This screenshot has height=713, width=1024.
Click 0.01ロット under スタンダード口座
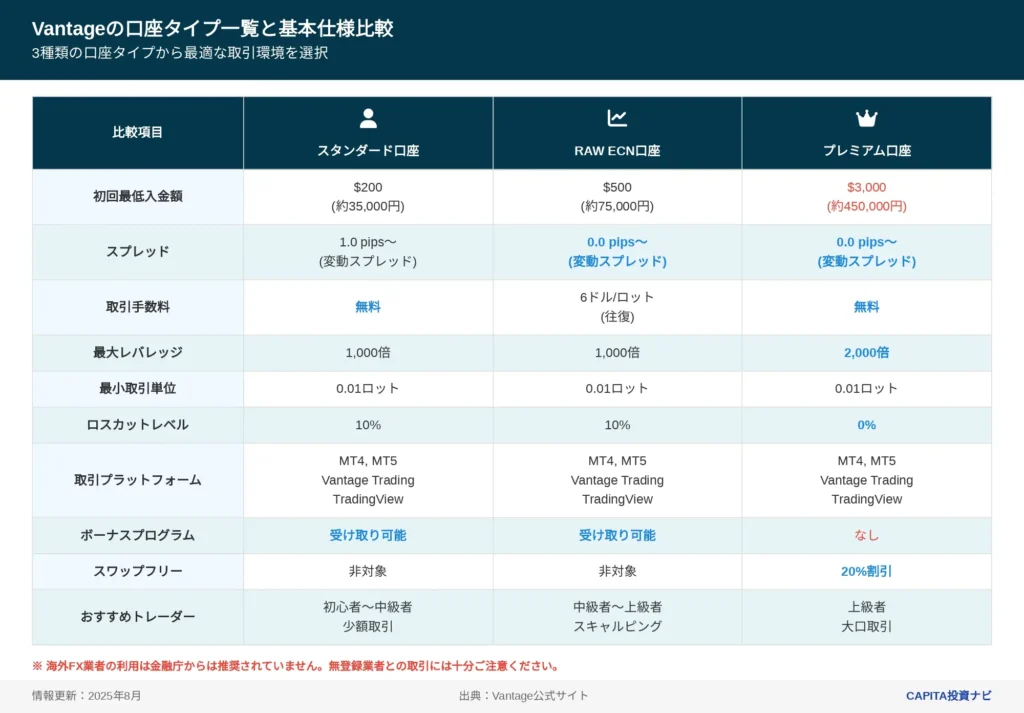(x=368, y=388)
